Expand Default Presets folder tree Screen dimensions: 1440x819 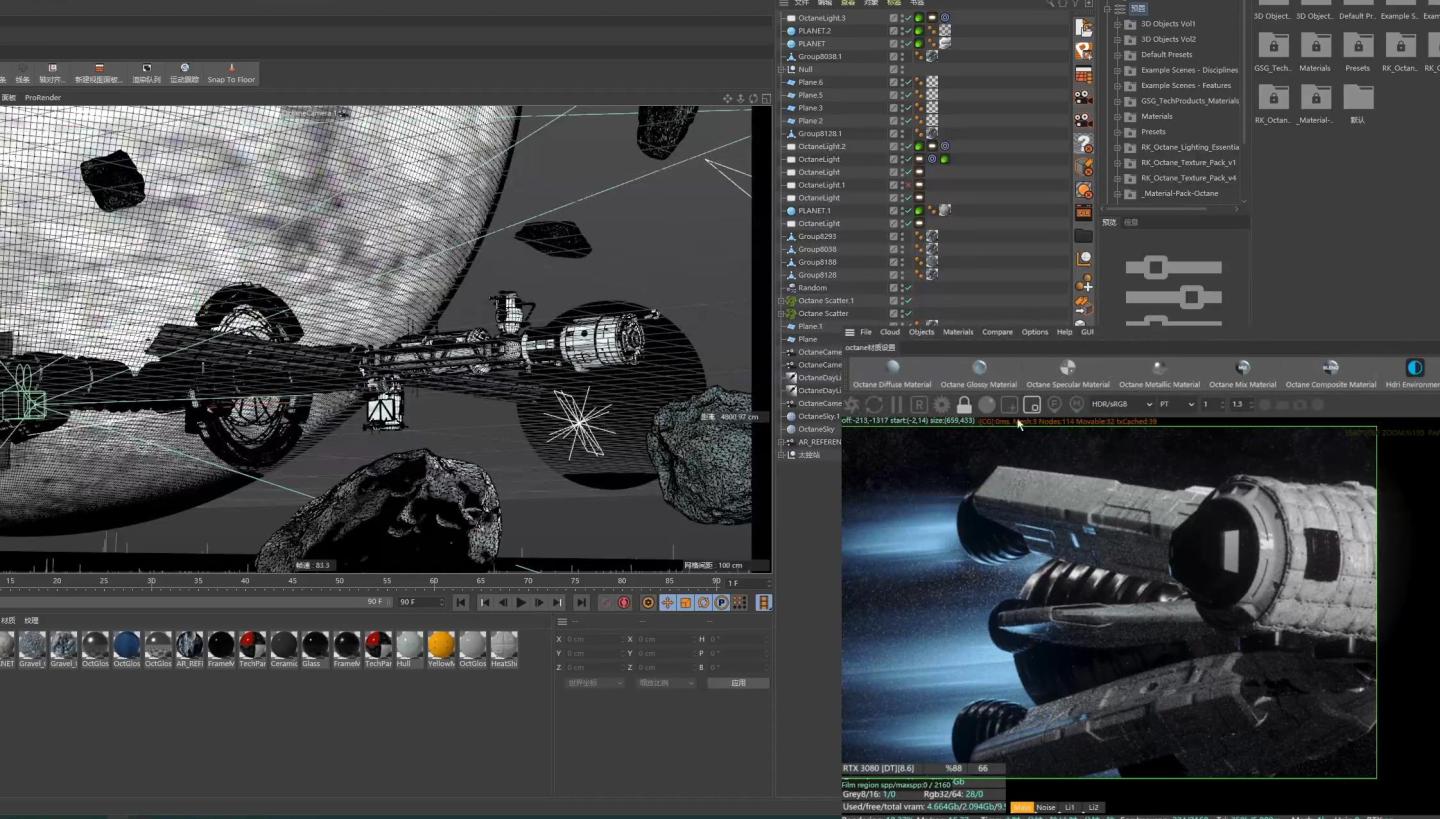coord(1117,55)
